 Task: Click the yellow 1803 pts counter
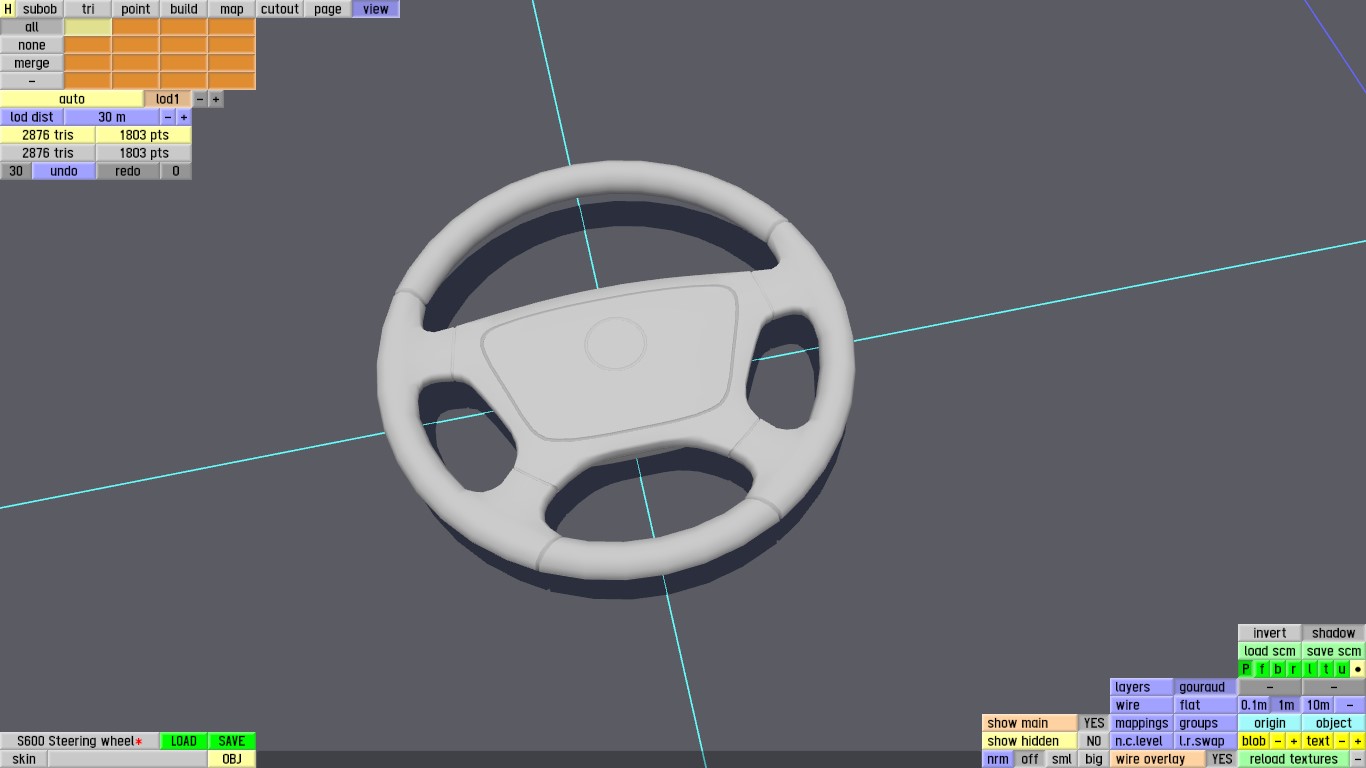(x=144, y=135)
